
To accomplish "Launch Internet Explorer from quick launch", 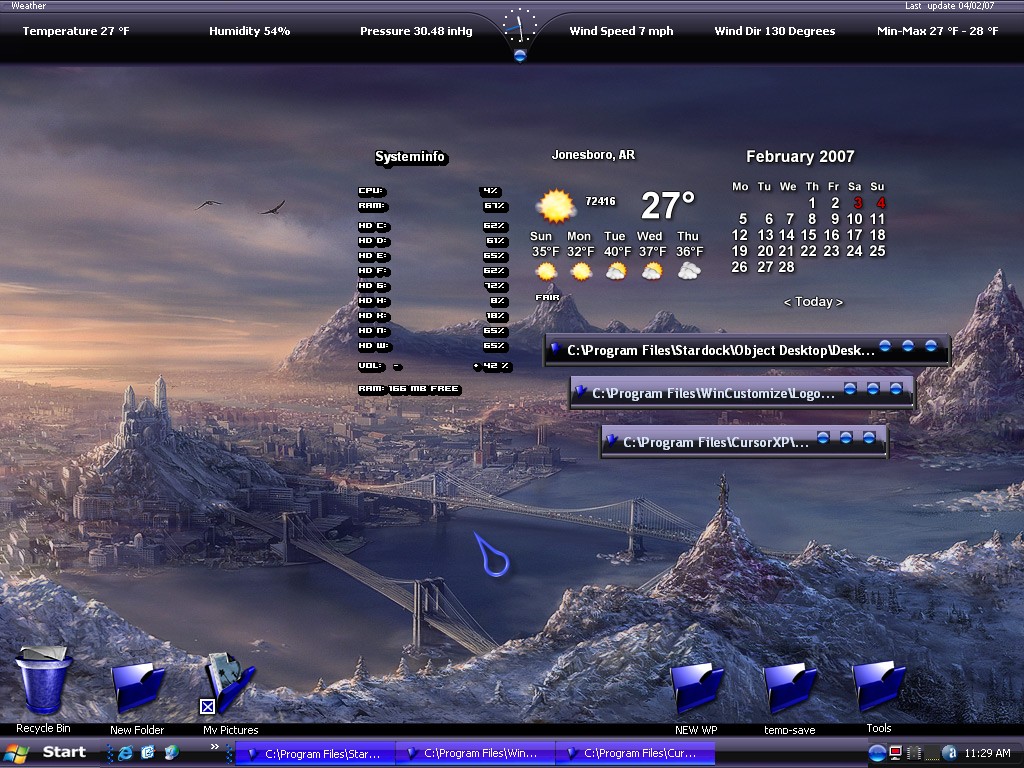I will click(125, 753).
